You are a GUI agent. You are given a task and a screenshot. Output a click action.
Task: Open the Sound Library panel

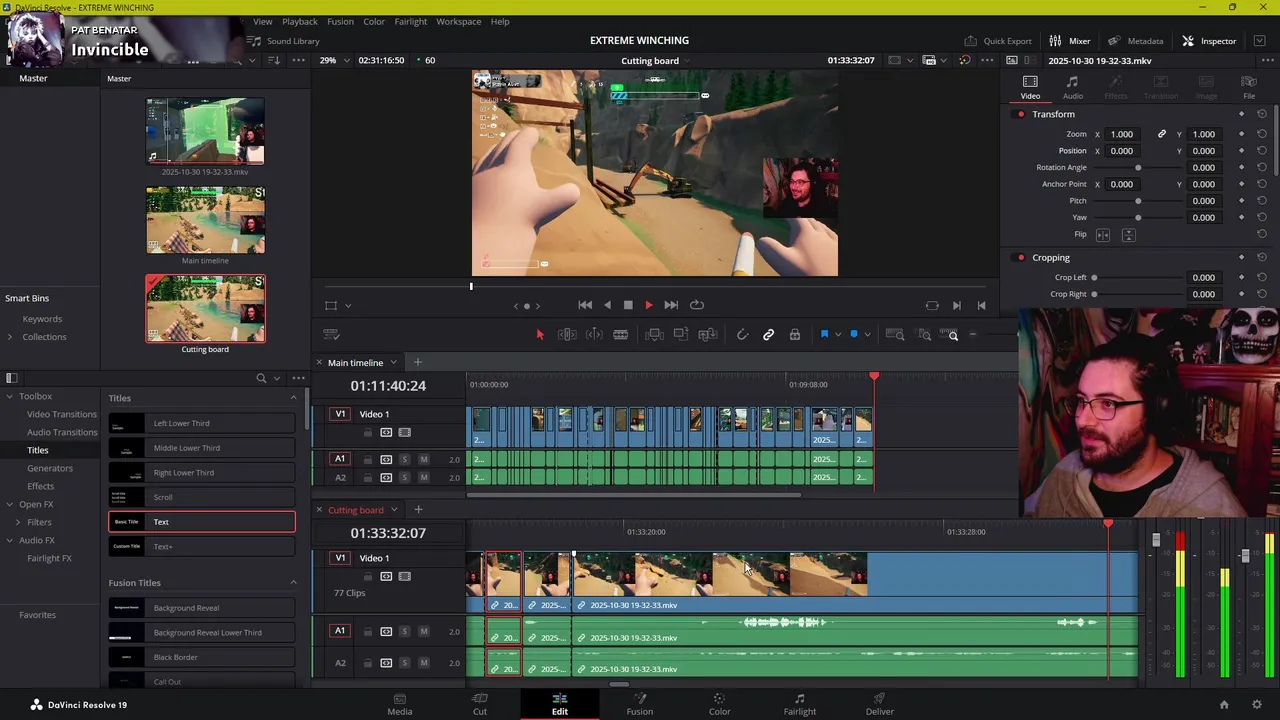[283, 41]
